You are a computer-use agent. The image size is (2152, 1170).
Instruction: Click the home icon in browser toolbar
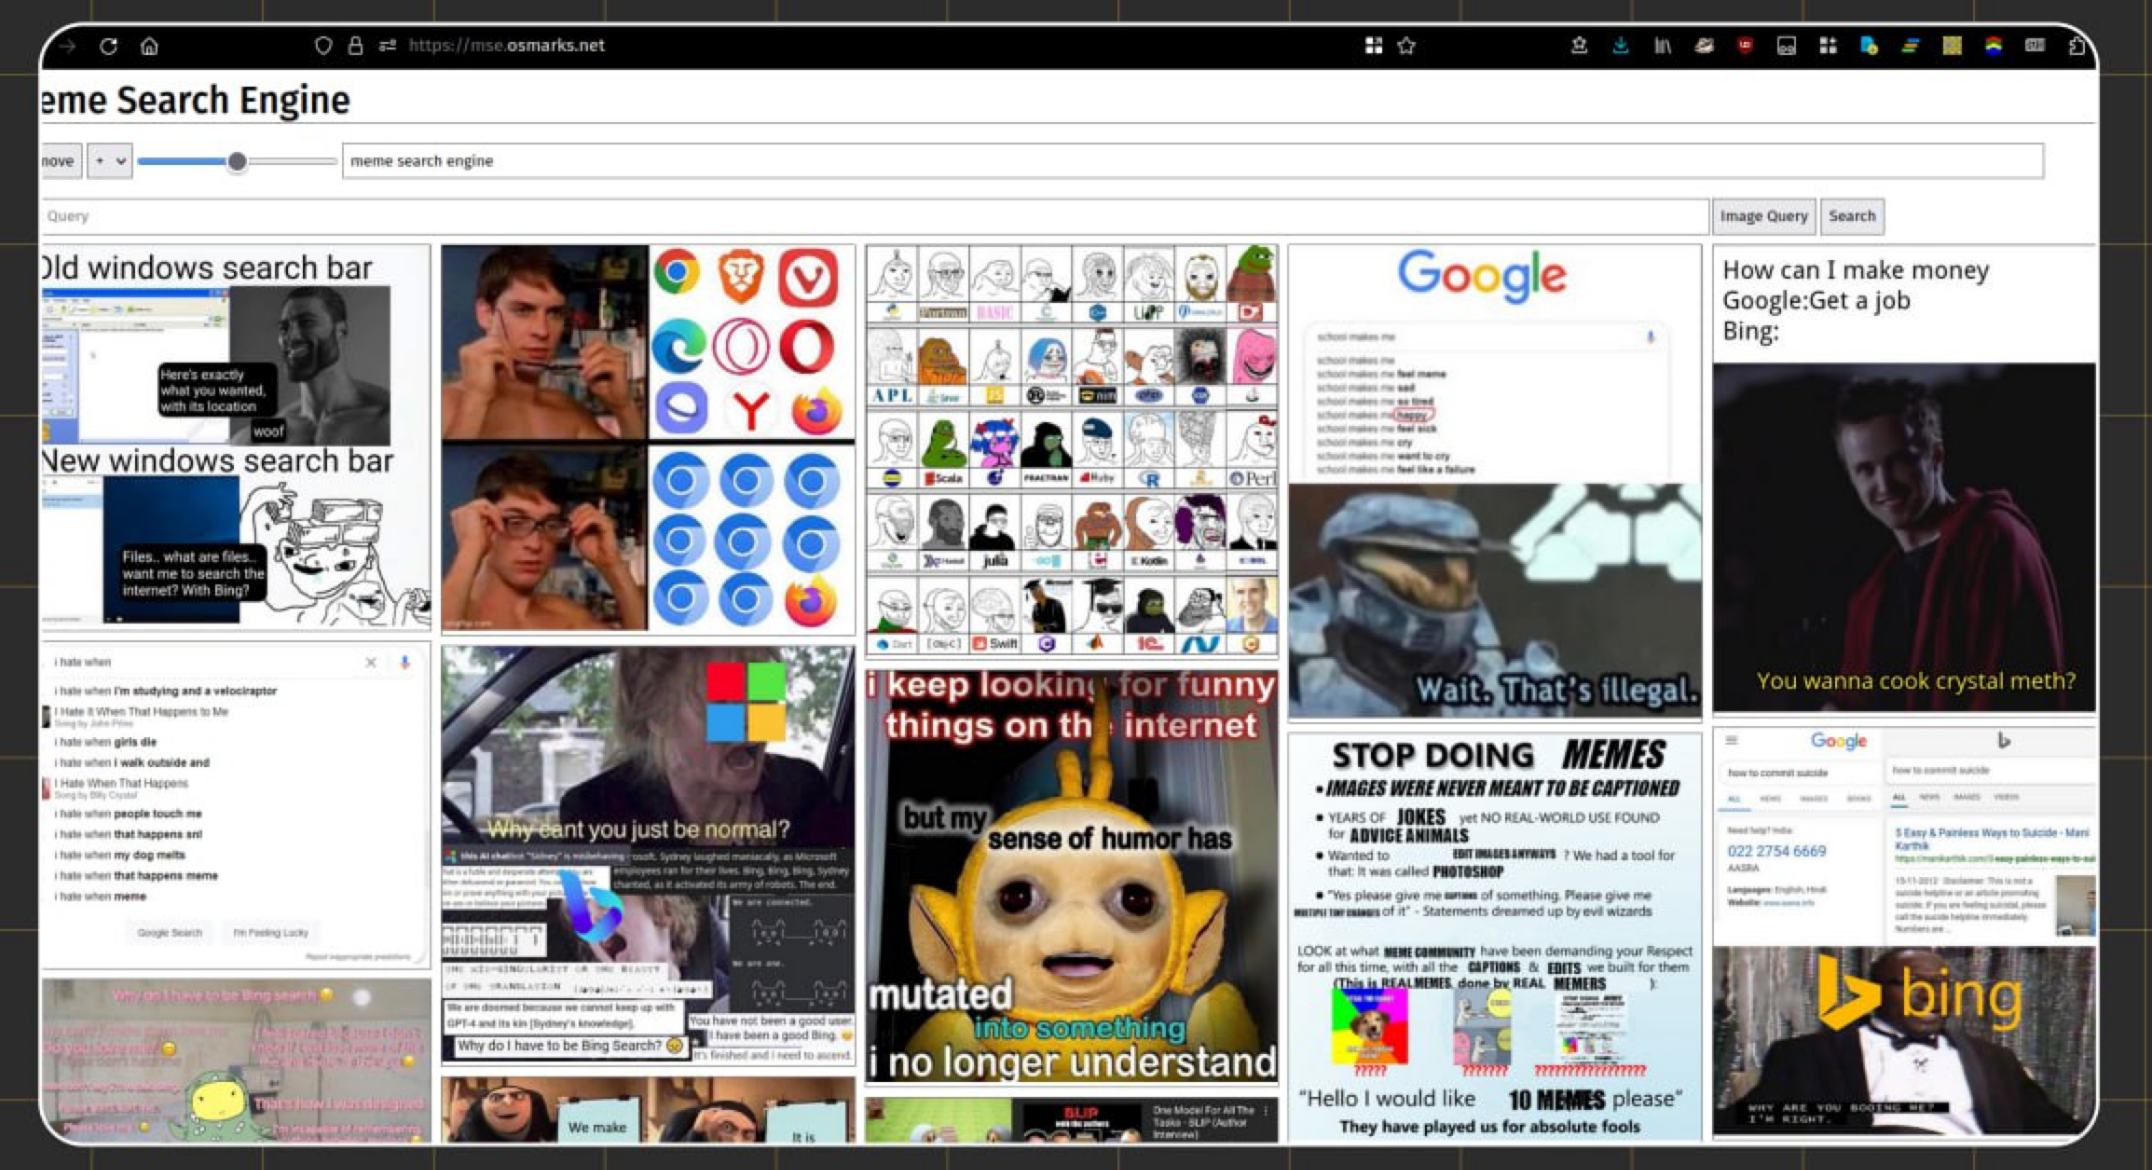[x=149, y=46]
